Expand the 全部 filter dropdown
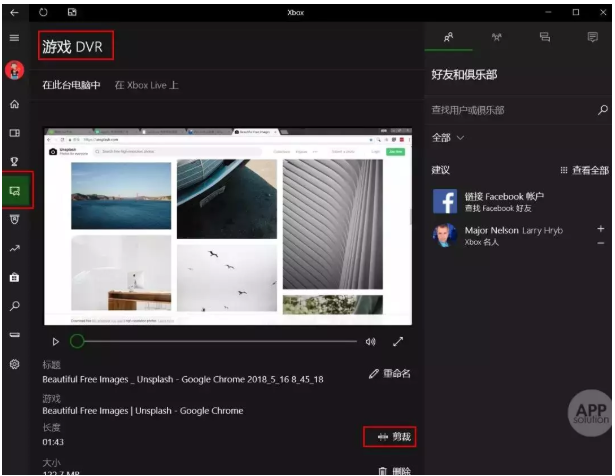The width and height of the screenshot is (615, 476). (448, 138)
